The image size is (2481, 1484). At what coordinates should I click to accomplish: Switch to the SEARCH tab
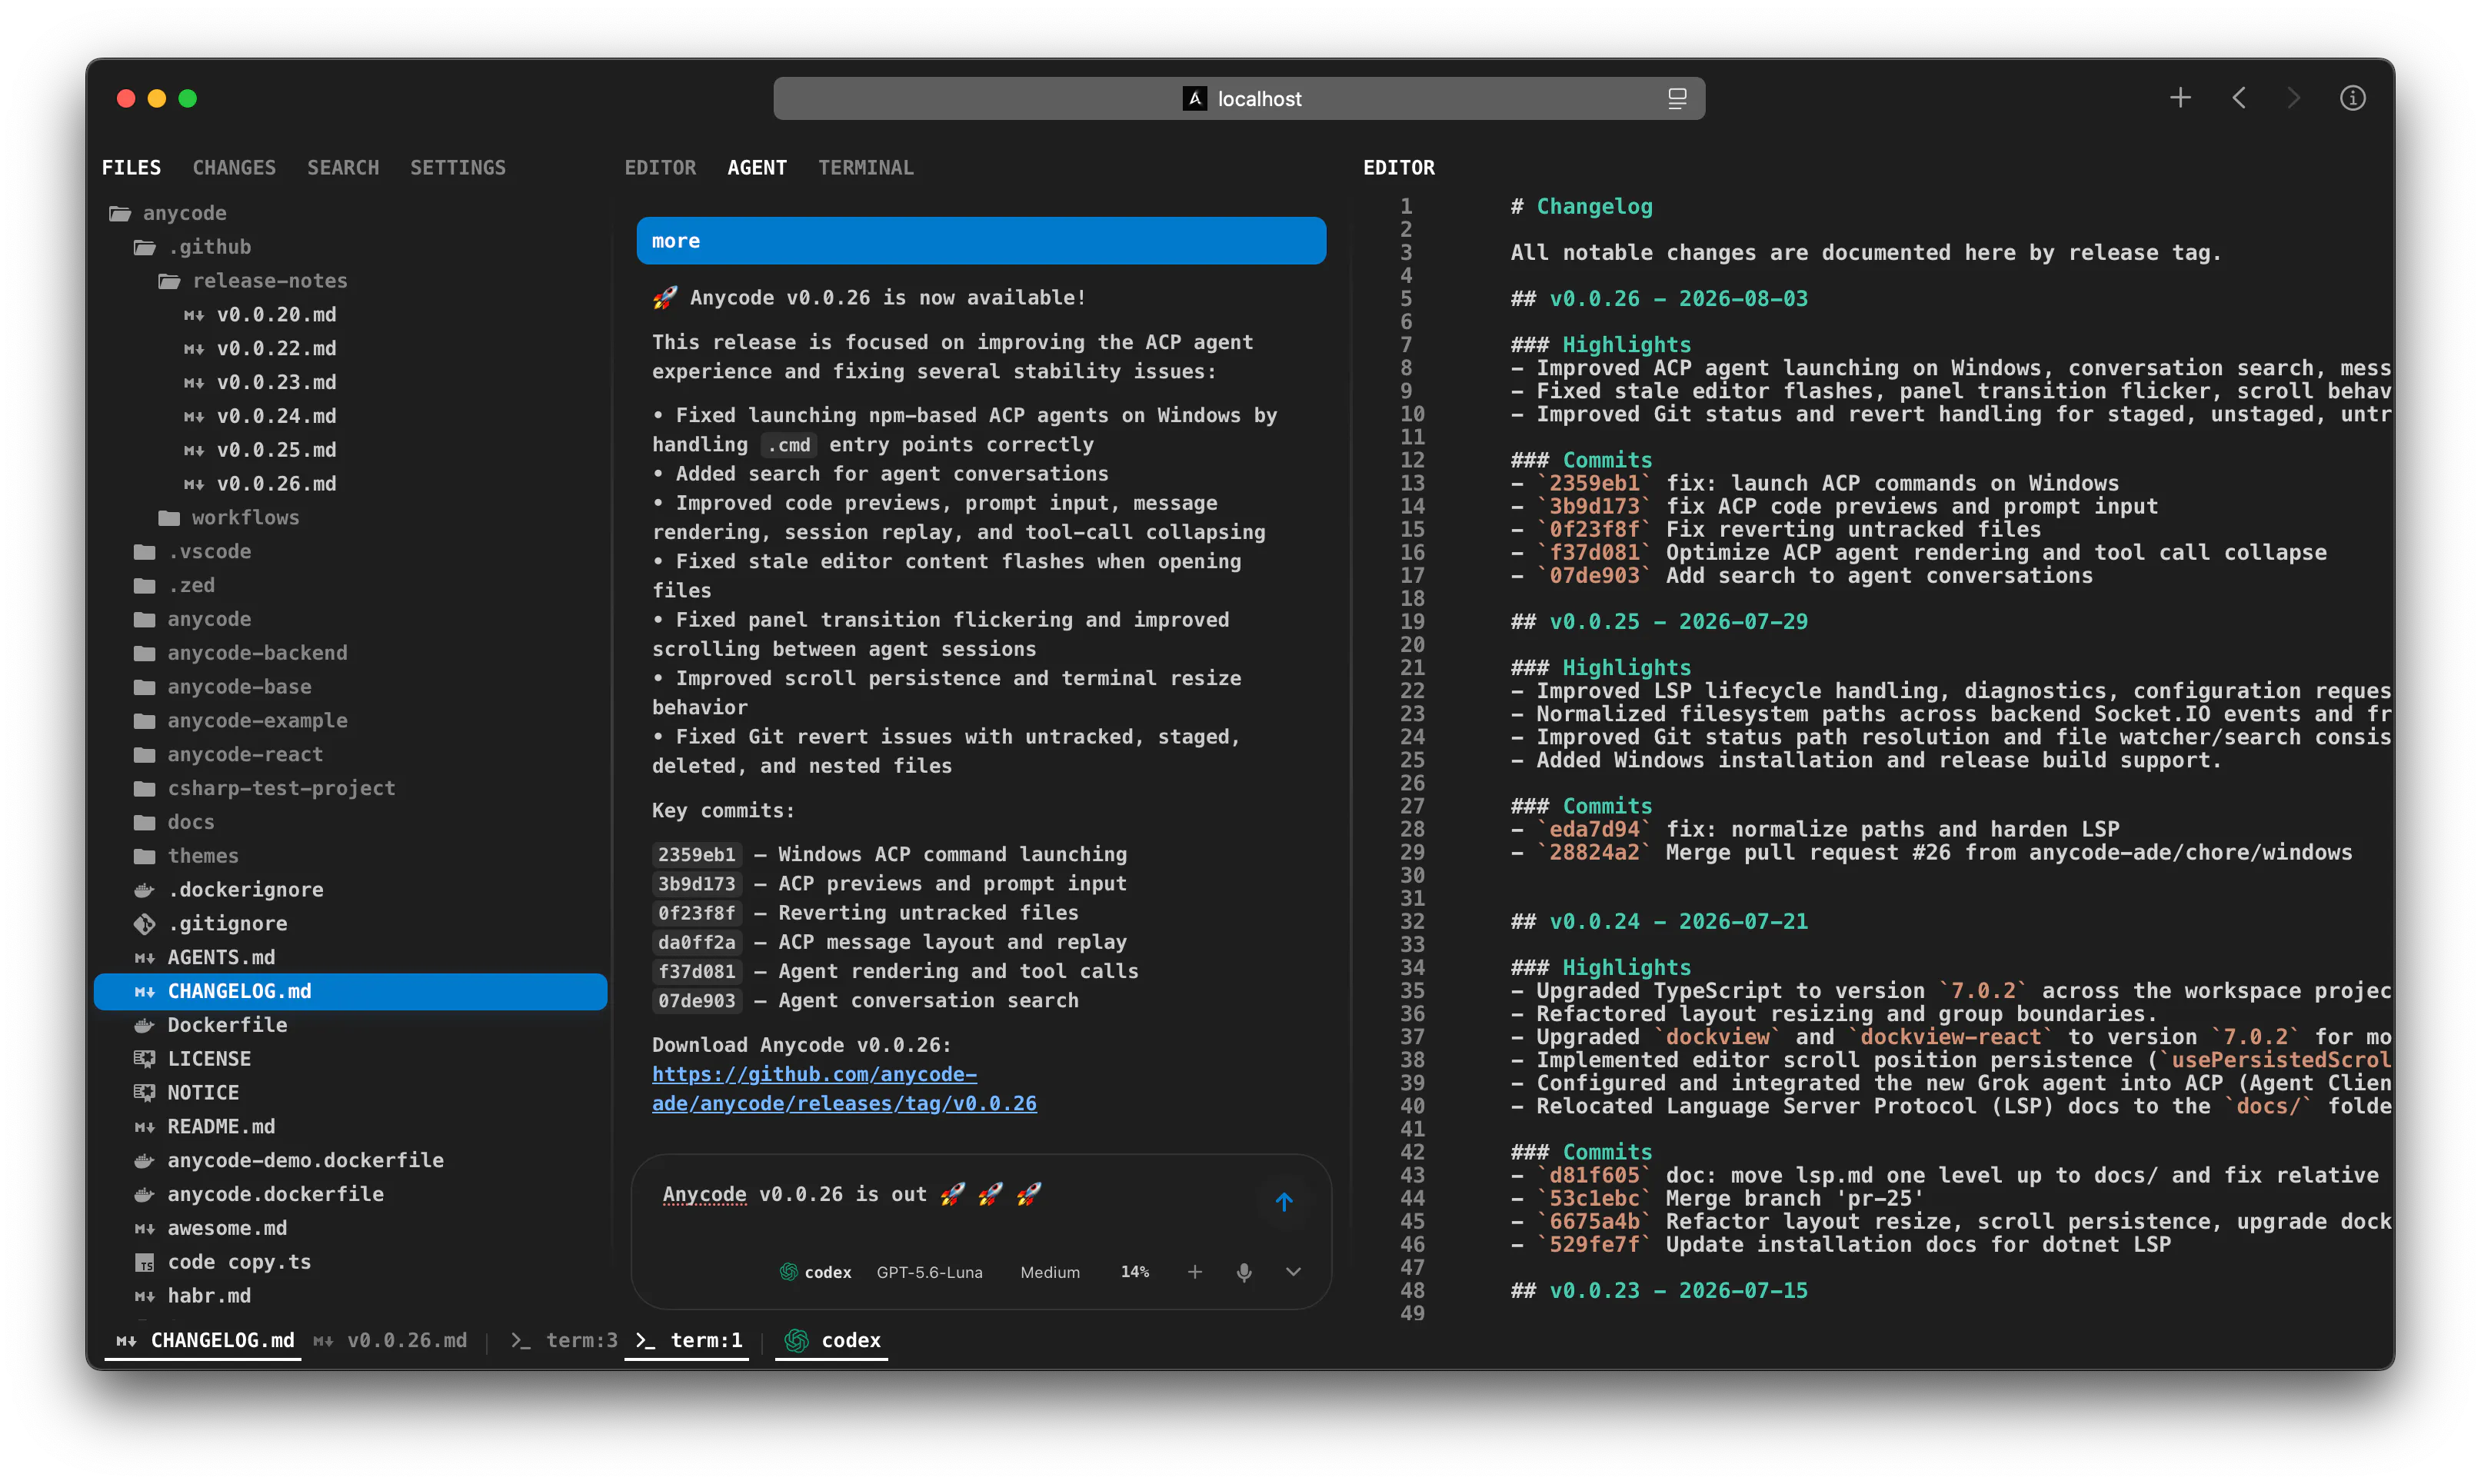click(x=343, y=168)
